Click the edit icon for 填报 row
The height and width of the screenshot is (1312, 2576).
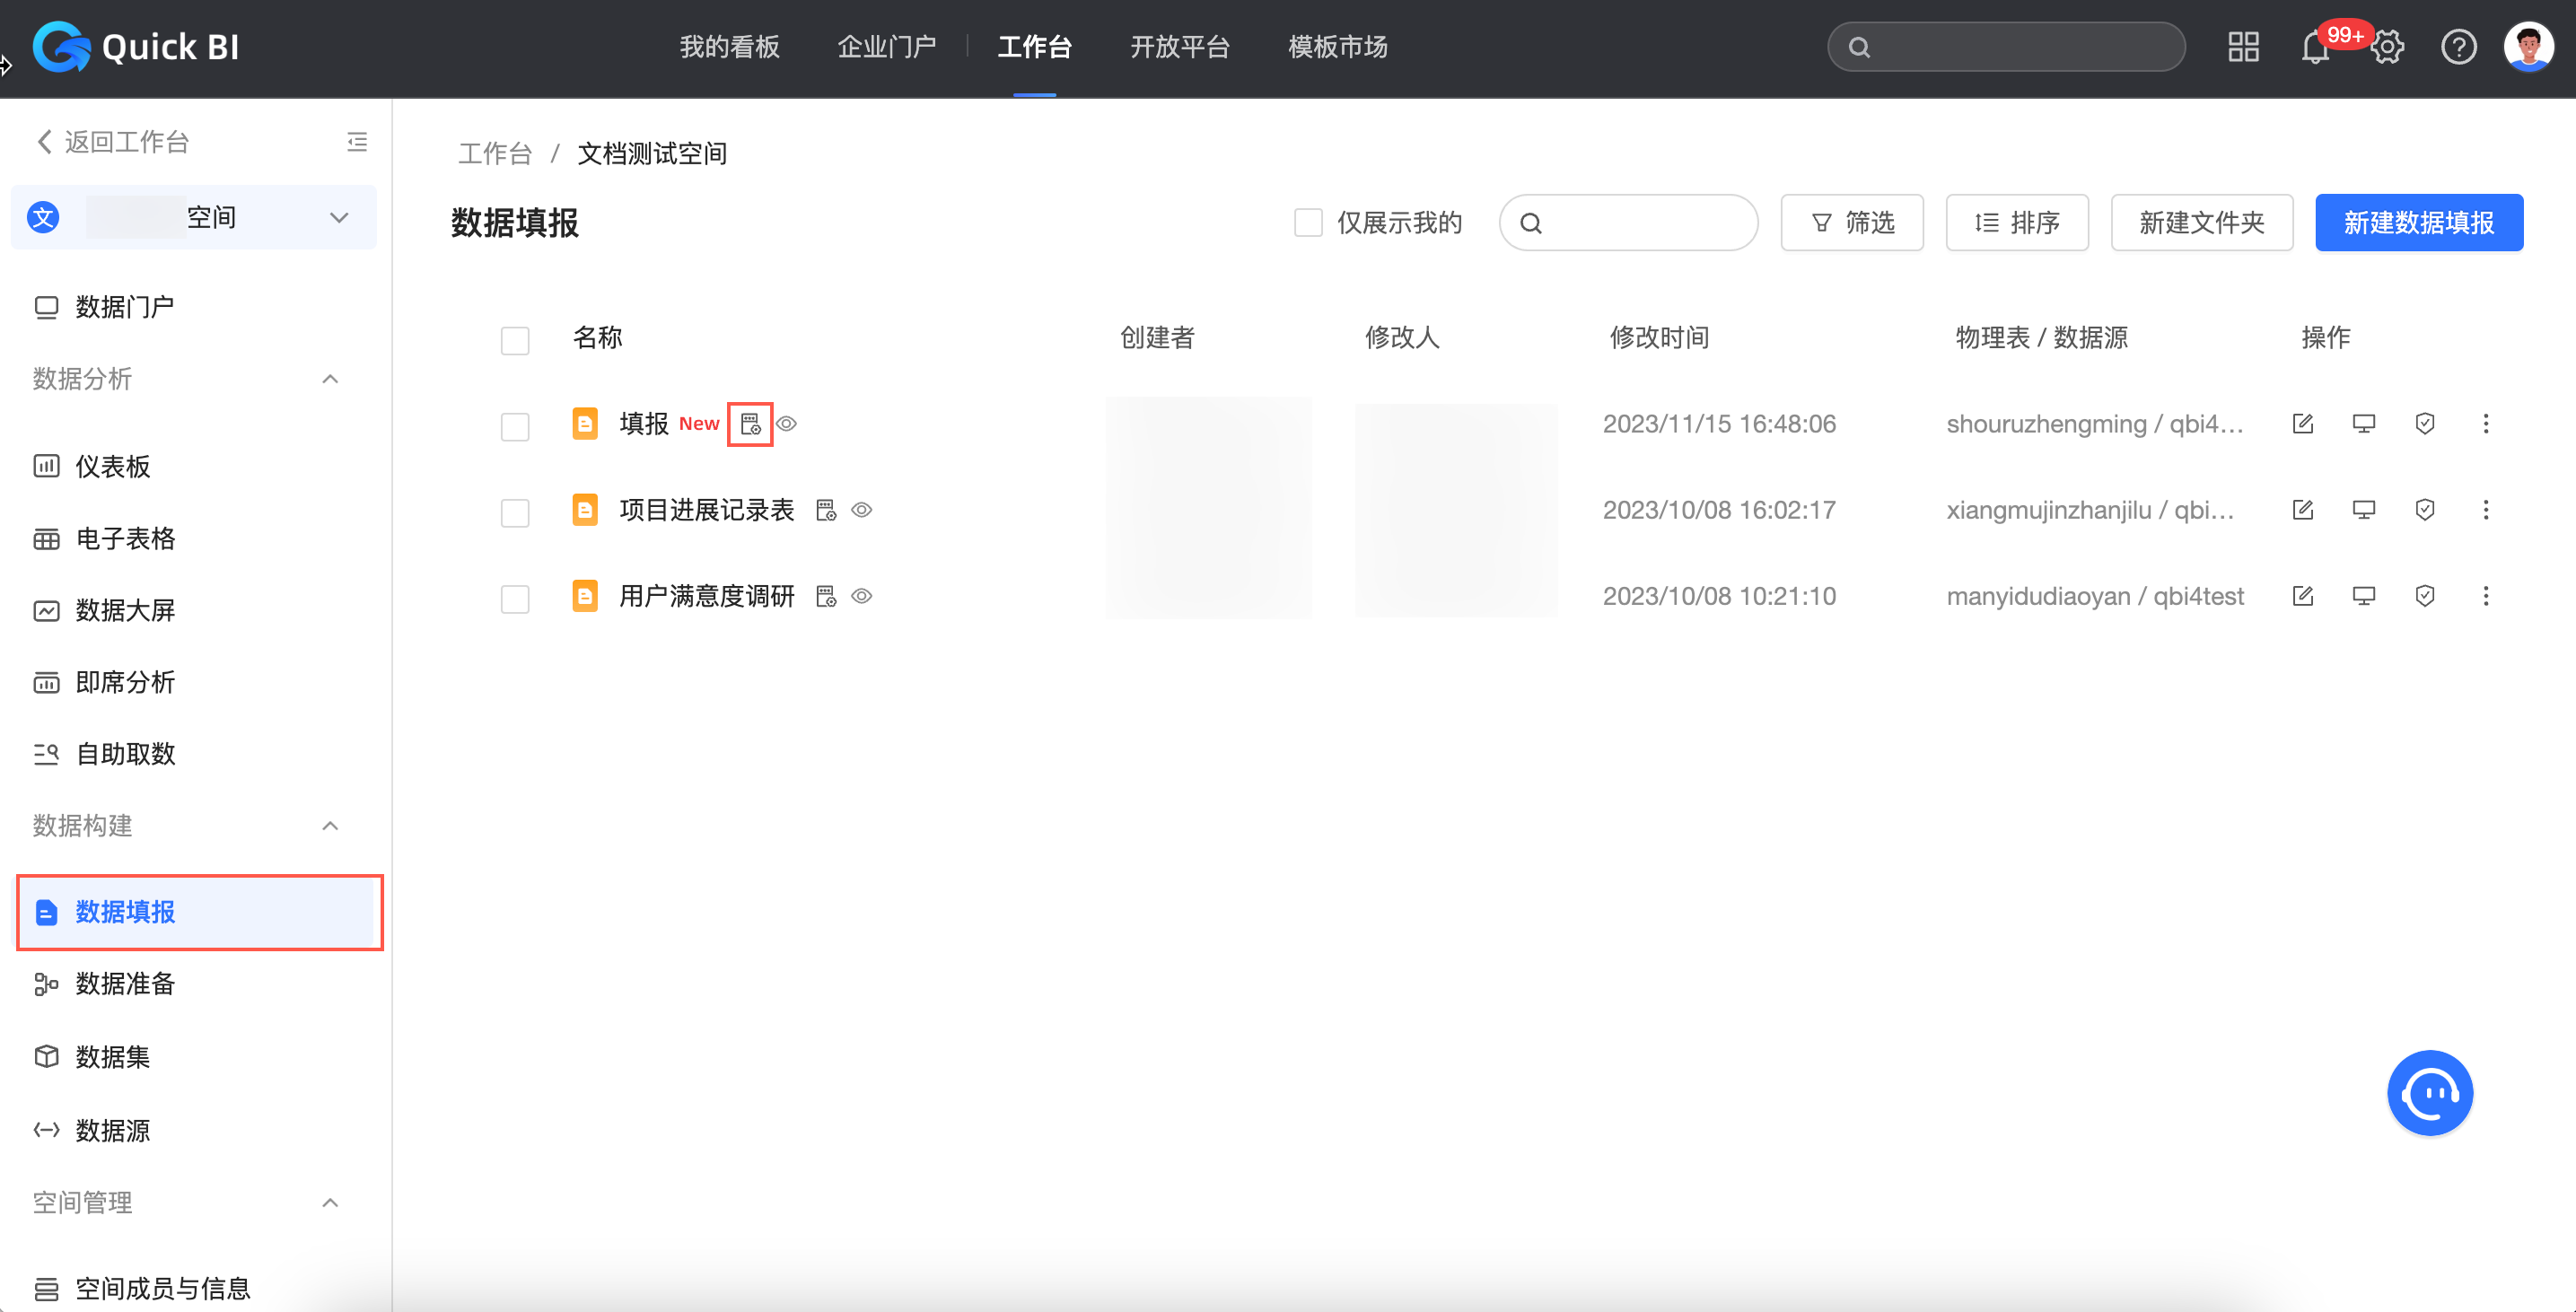tap(2302, 424)
